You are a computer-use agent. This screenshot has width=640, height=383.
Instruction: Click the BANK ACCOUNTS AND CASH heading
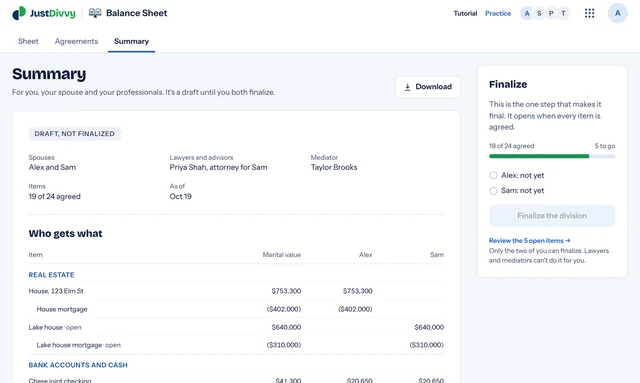78,365
